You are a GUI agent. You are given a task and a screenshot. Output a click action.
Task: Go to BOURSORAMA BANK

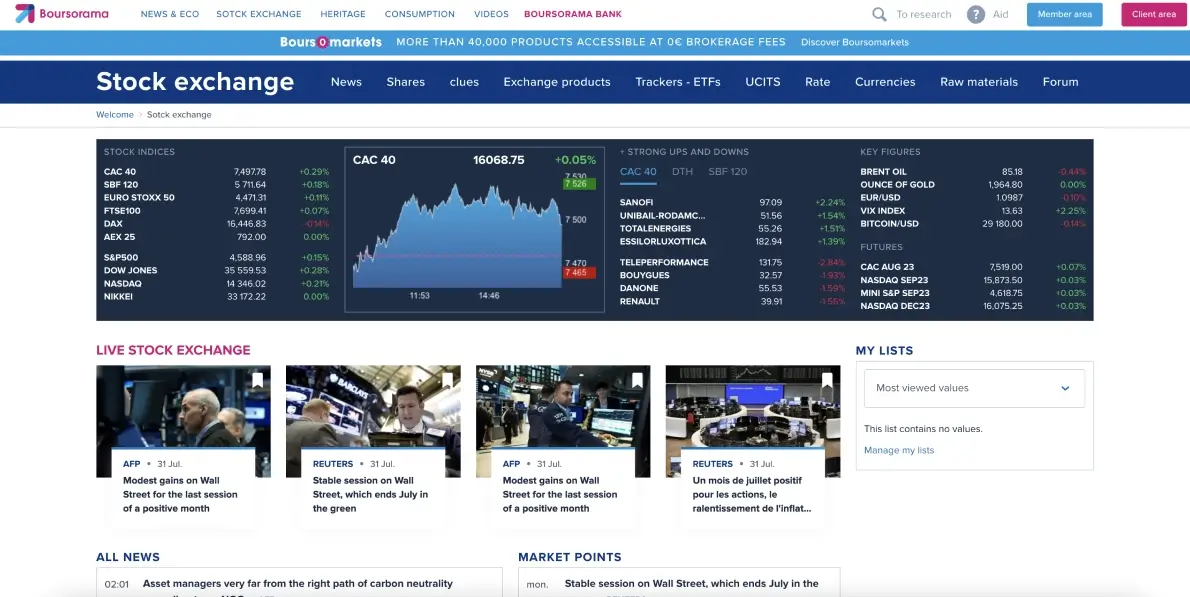click(x=573, y=14)
